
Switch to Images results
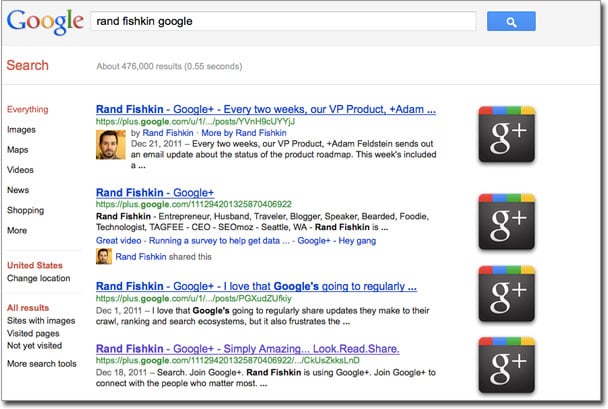[21, 129]
